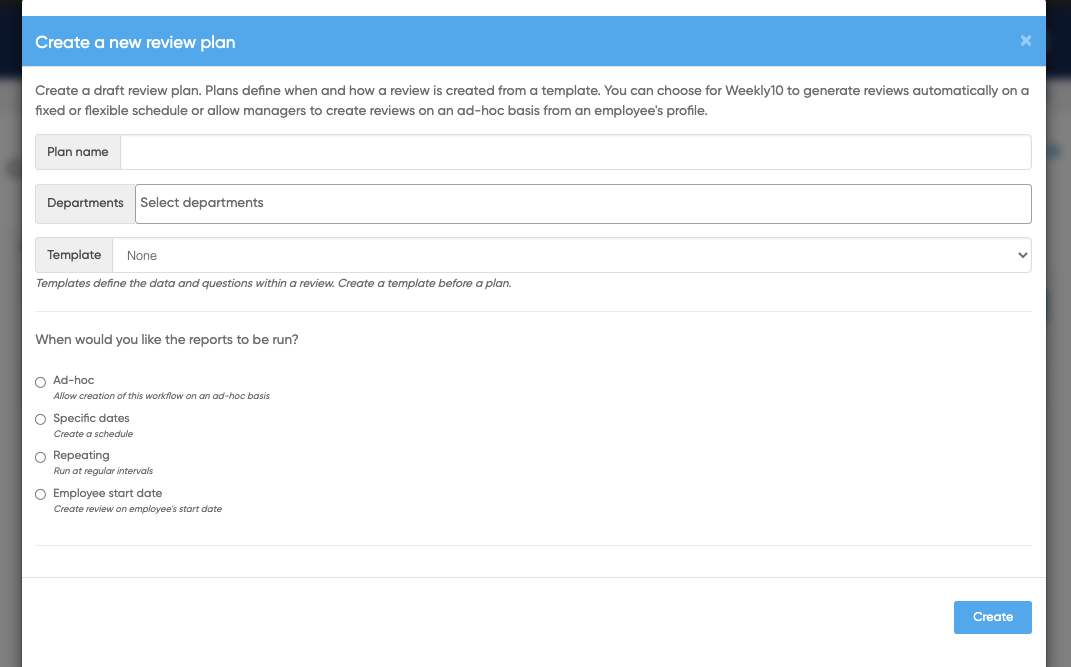This screenshot has width=1071, height=667.
Task: Click the 'Templates define the data' help text
Action: [273, 283]
